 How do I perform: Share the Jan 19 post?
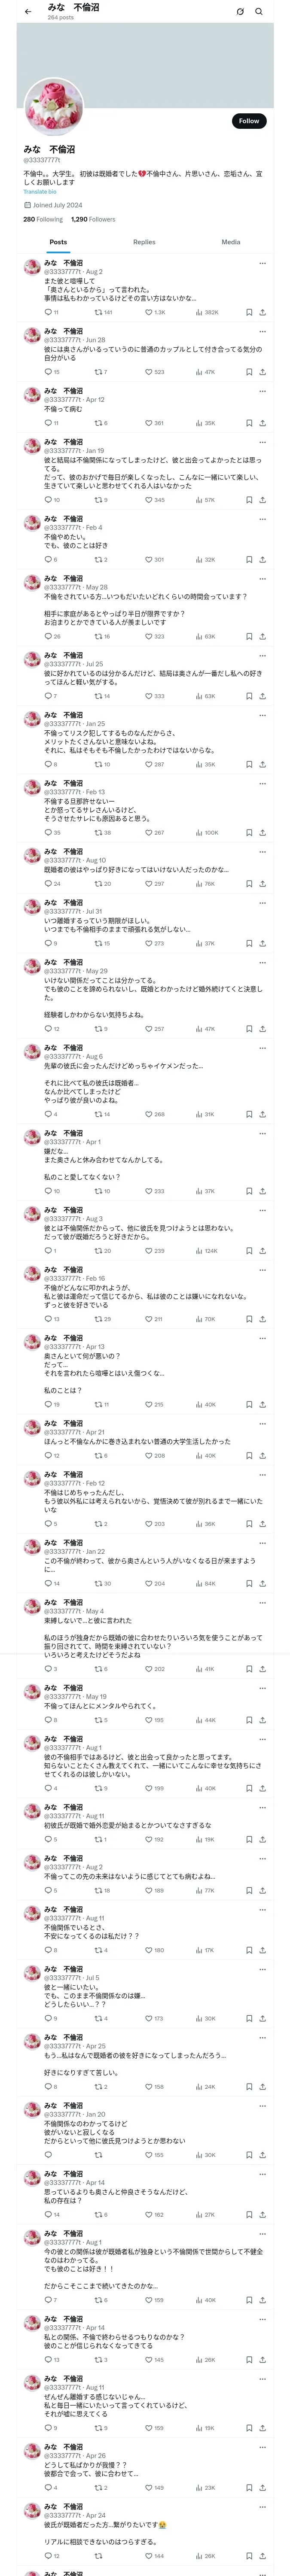[x=262, y=500]
